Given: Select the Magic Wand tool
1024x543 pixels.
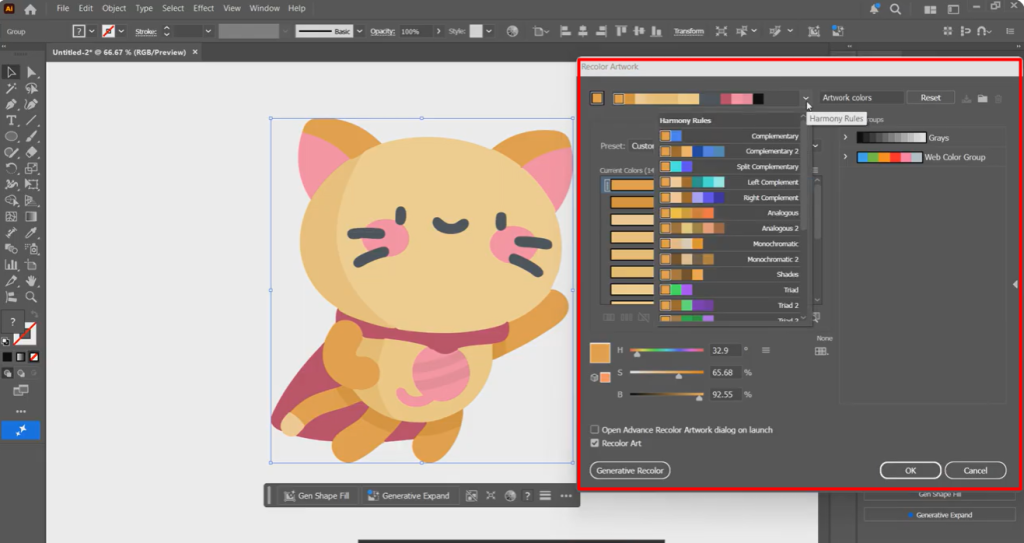Looking at the screenshot, I should [x=11, y=88].
